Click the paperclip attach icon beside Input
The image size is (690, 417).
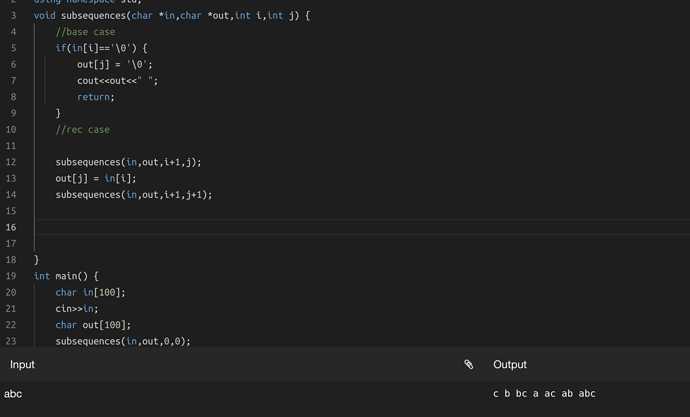point(469,364)
